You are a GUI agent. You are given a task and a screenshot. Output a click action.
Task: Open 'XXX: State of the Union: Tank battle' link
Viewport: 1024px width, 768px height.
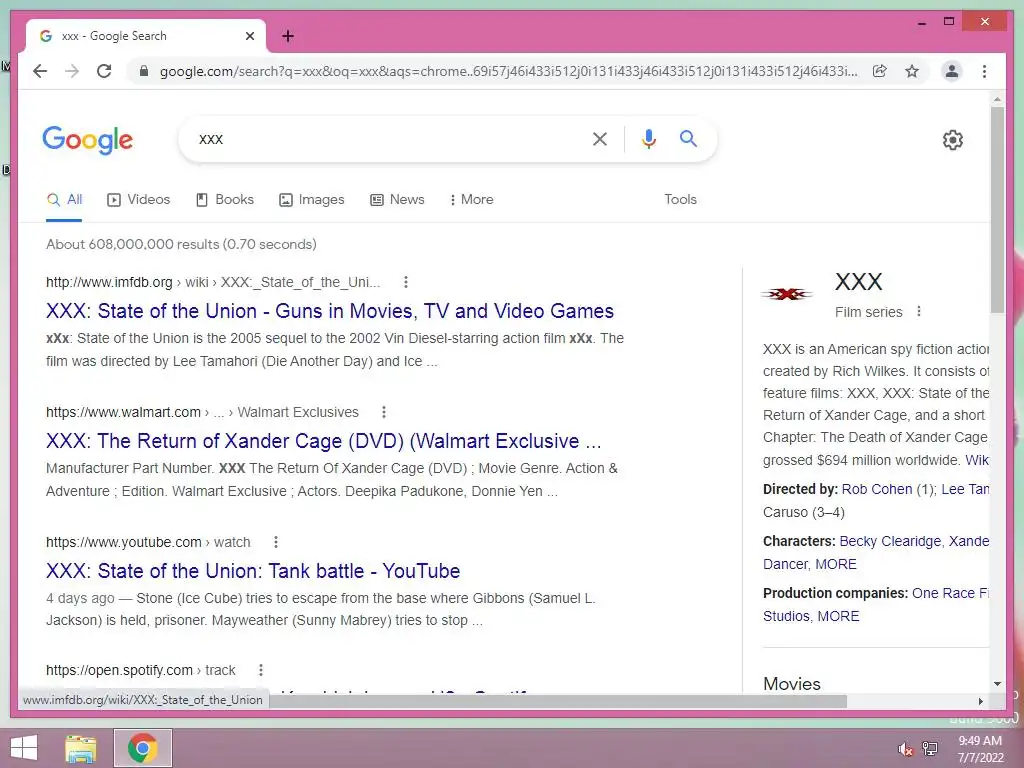253,571
